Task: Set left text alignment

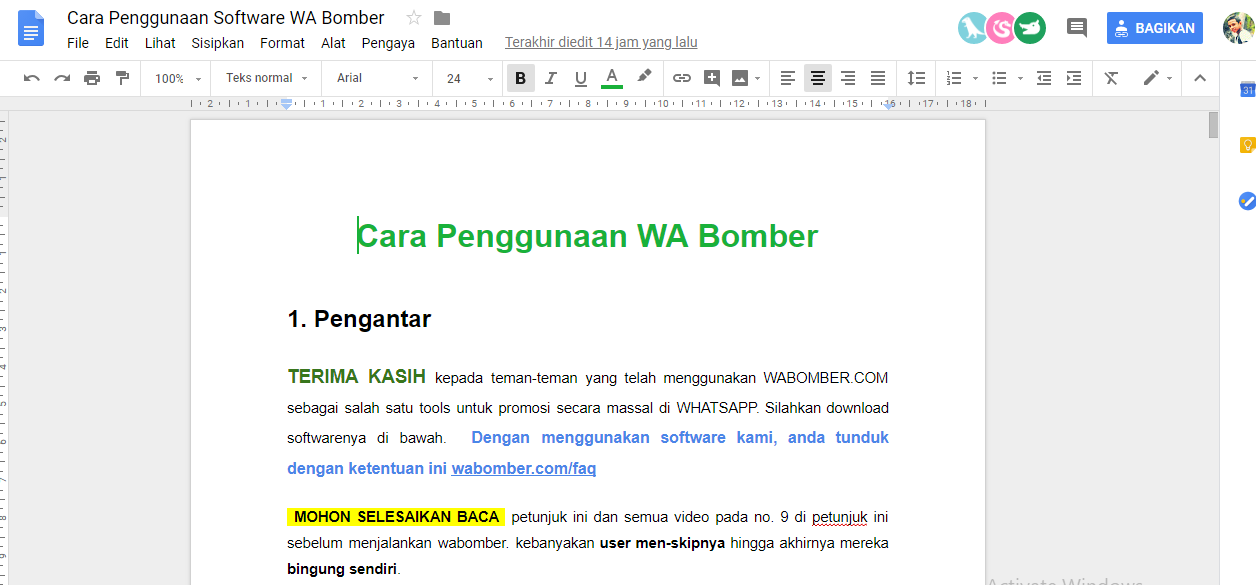Action: coord(788,78)
